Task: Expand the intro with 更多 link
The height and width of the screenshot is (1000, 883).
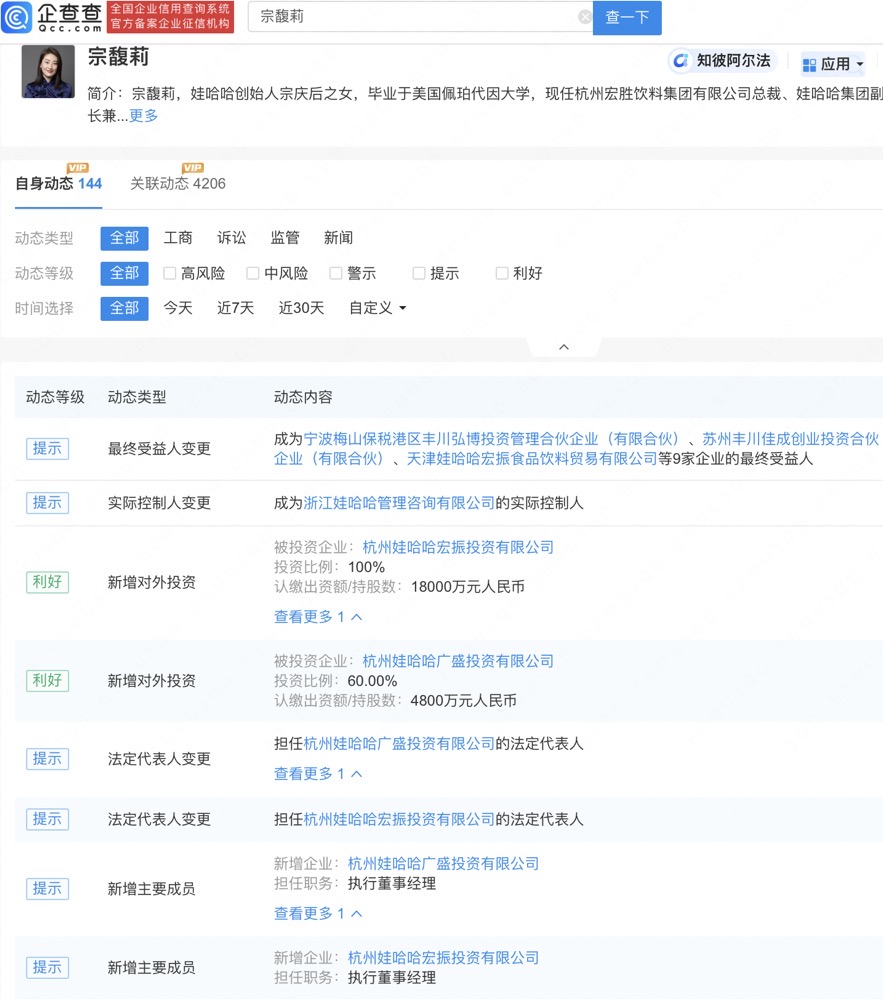Action: tap(143, 115)
